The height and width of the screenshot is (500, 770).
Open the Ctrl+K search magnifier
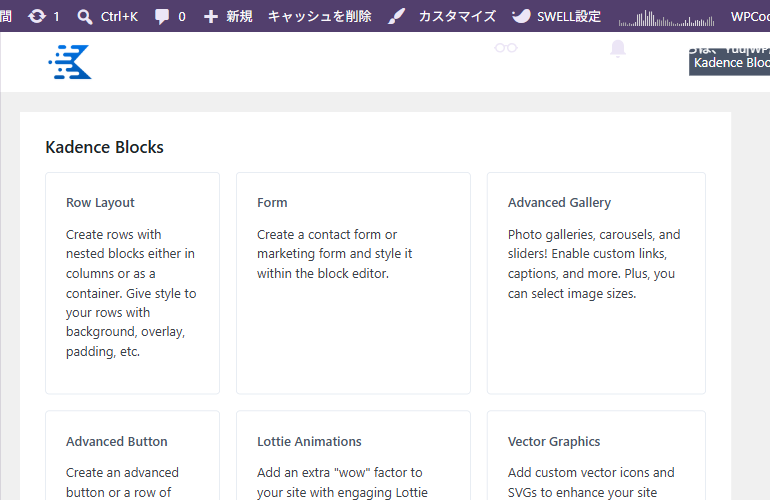(x=84, y=17)
